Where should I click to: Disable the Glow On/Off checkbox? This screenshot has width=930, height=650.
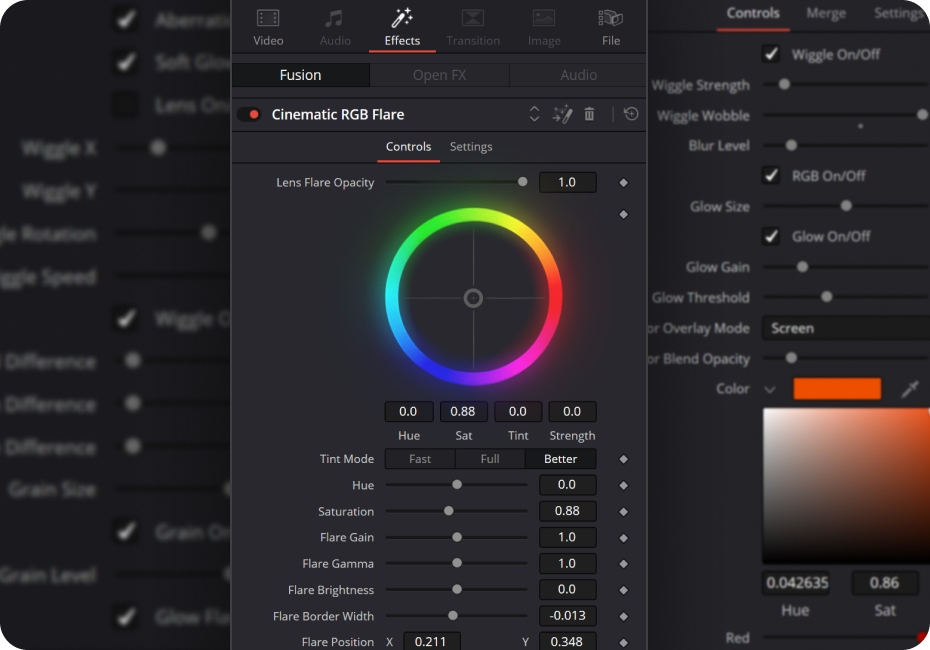point(771,236)
